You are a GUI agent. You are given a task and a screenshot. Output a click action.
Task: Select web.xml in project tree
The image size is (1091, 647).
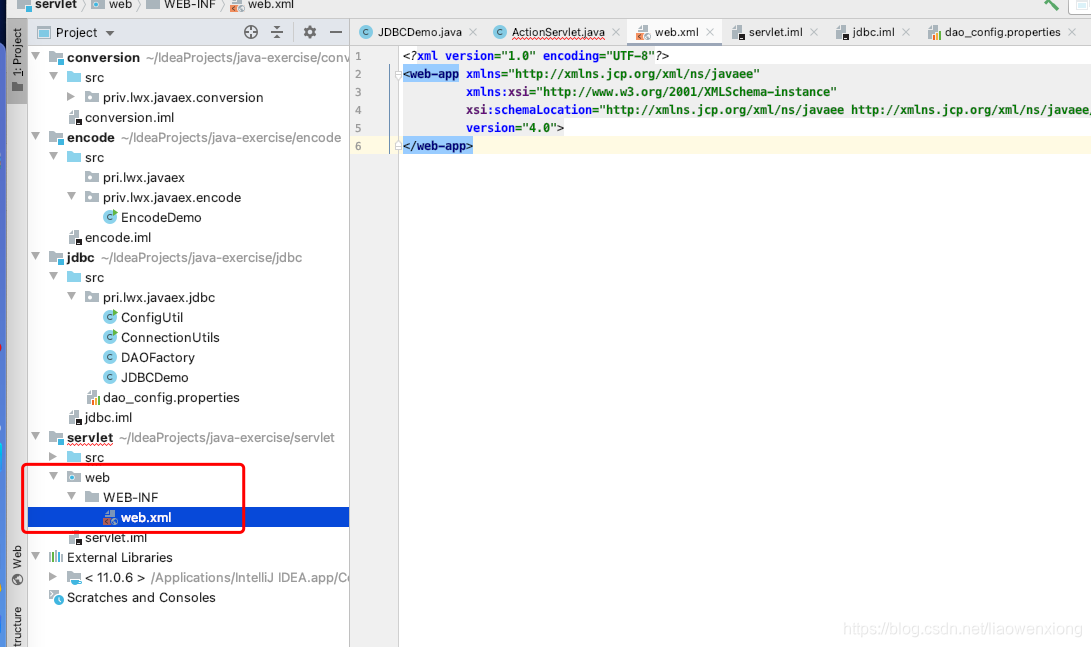(145, 518)
